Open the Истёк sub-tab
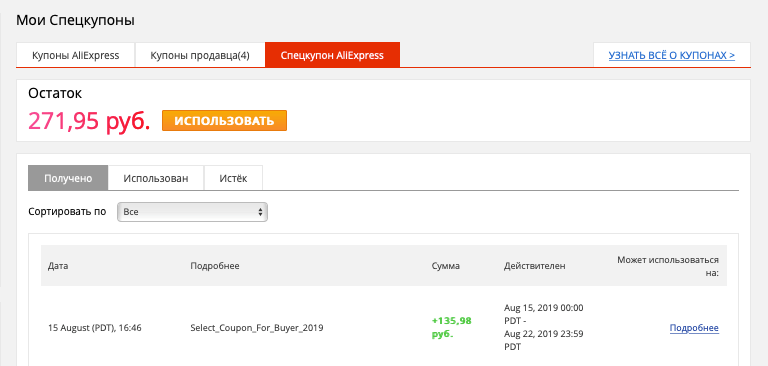The height and width of the screenshot is (366, 768). 233,178
